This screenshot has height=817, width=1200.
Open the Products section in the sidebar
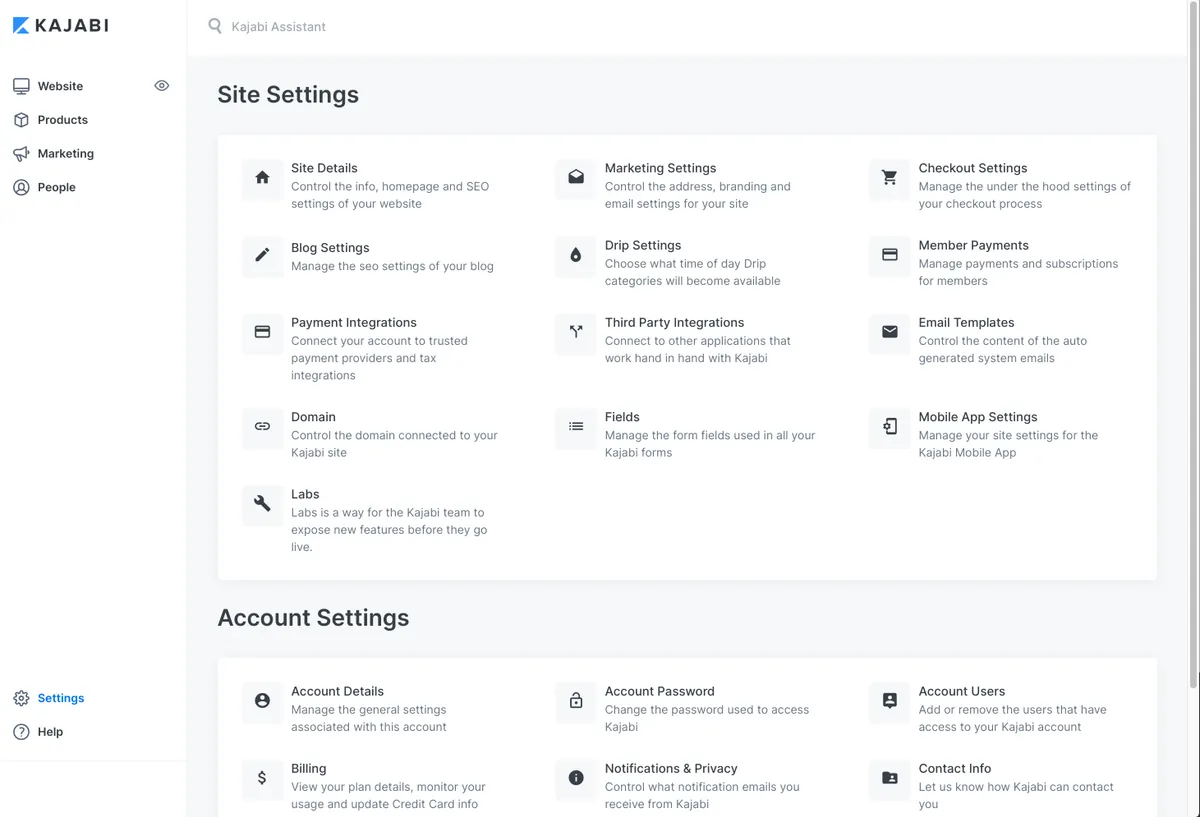62,120
